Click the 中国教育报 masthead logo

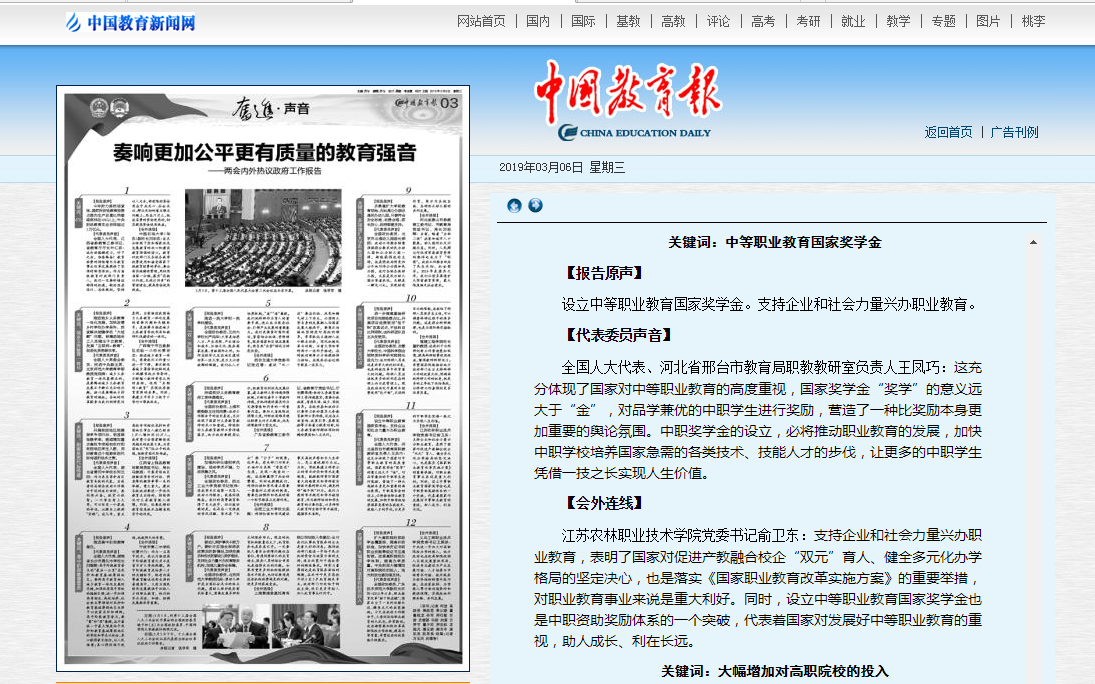(x=628, y=100)
